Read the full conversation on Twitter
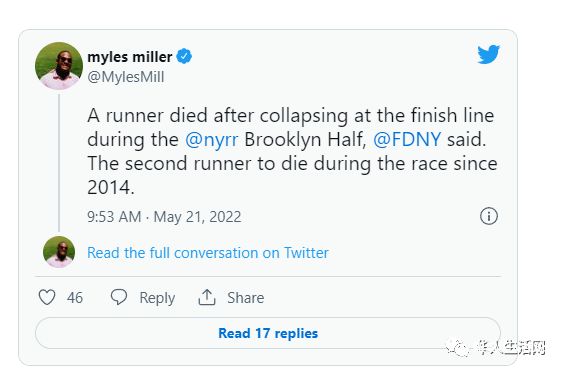 pos(208,253)
